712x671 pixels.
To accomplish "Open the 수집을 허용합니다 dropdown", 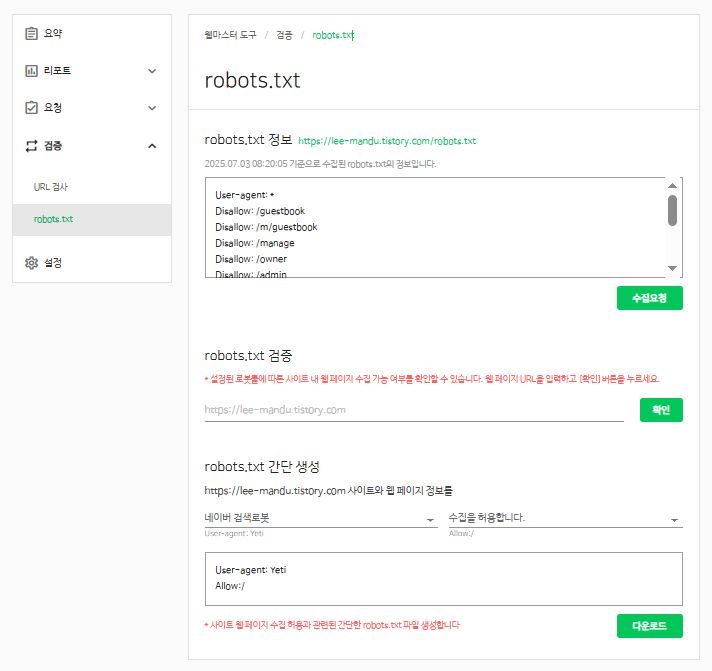I will pos(565,518).
